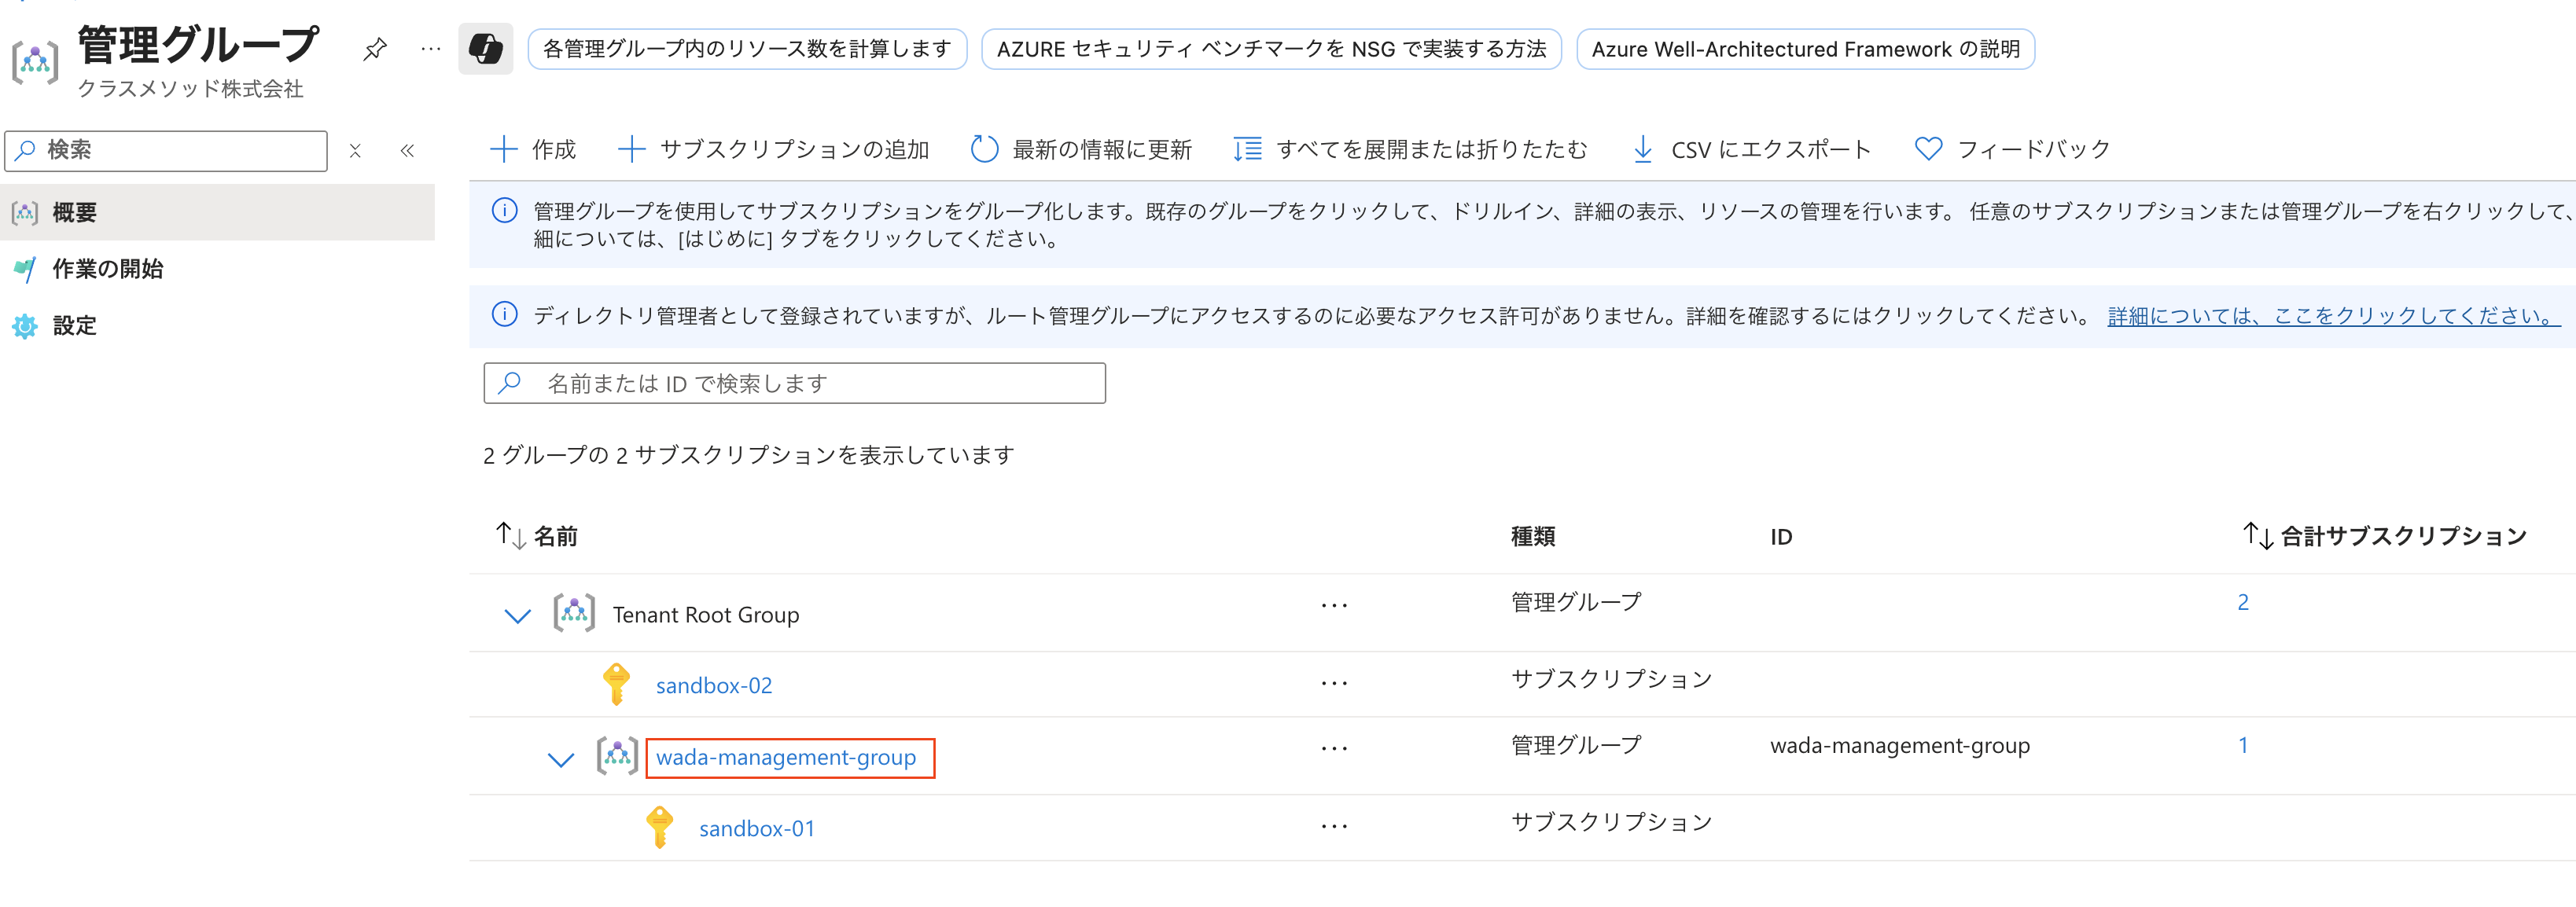The image size is (2576, 907).
Task: Click the wada-management-group ID cell
Action: pyautogui.click(x=1900, y=746)
